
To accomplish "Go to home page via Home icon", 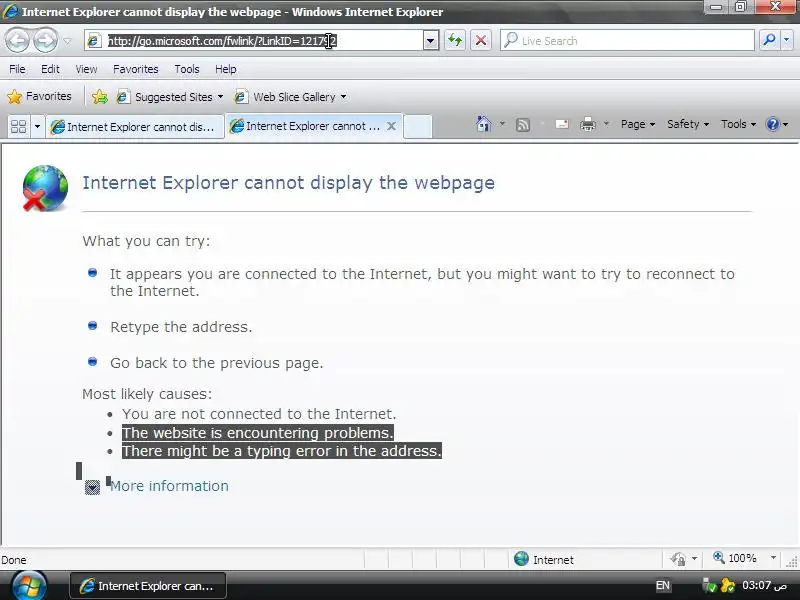I will [x=484, y=124].
